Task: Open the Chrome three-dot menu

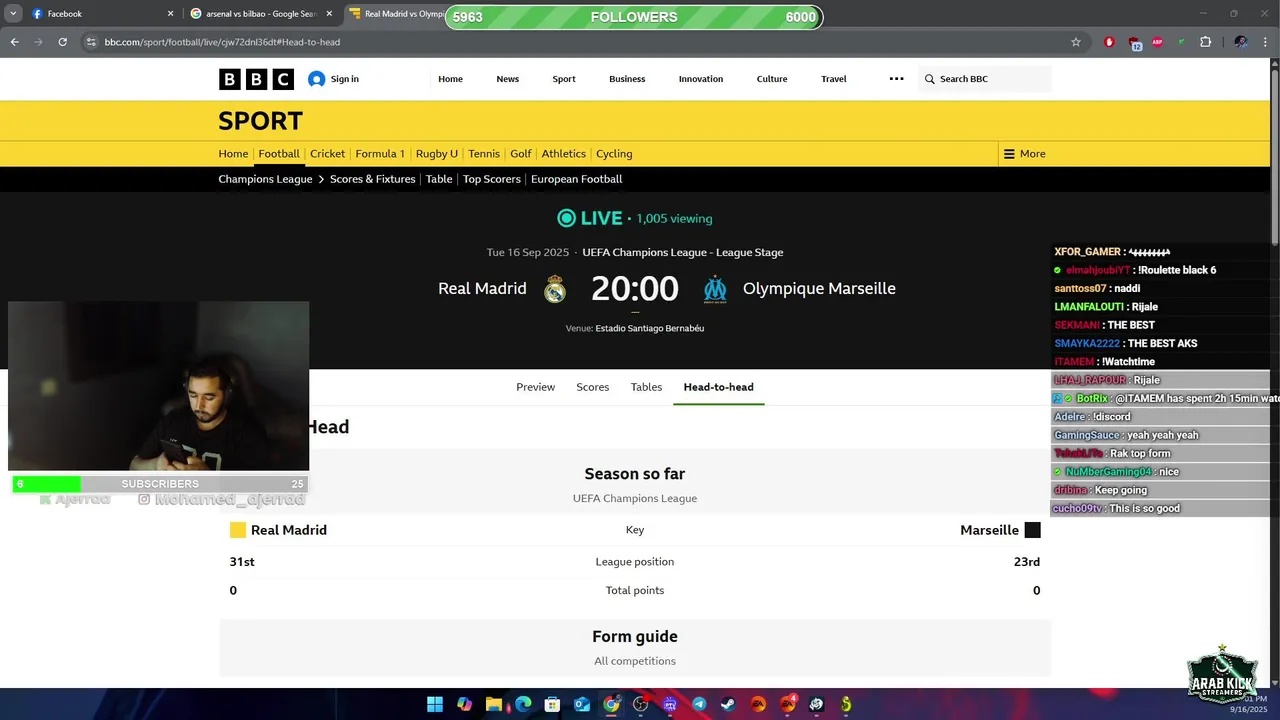Action: click(1265, 42)
